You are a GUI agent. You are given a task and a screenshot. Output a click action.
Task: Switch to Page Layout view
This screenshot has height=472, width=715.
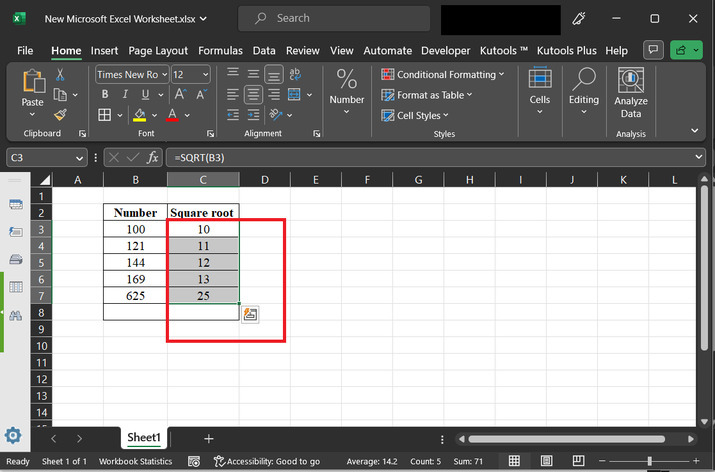pos(546,461)
